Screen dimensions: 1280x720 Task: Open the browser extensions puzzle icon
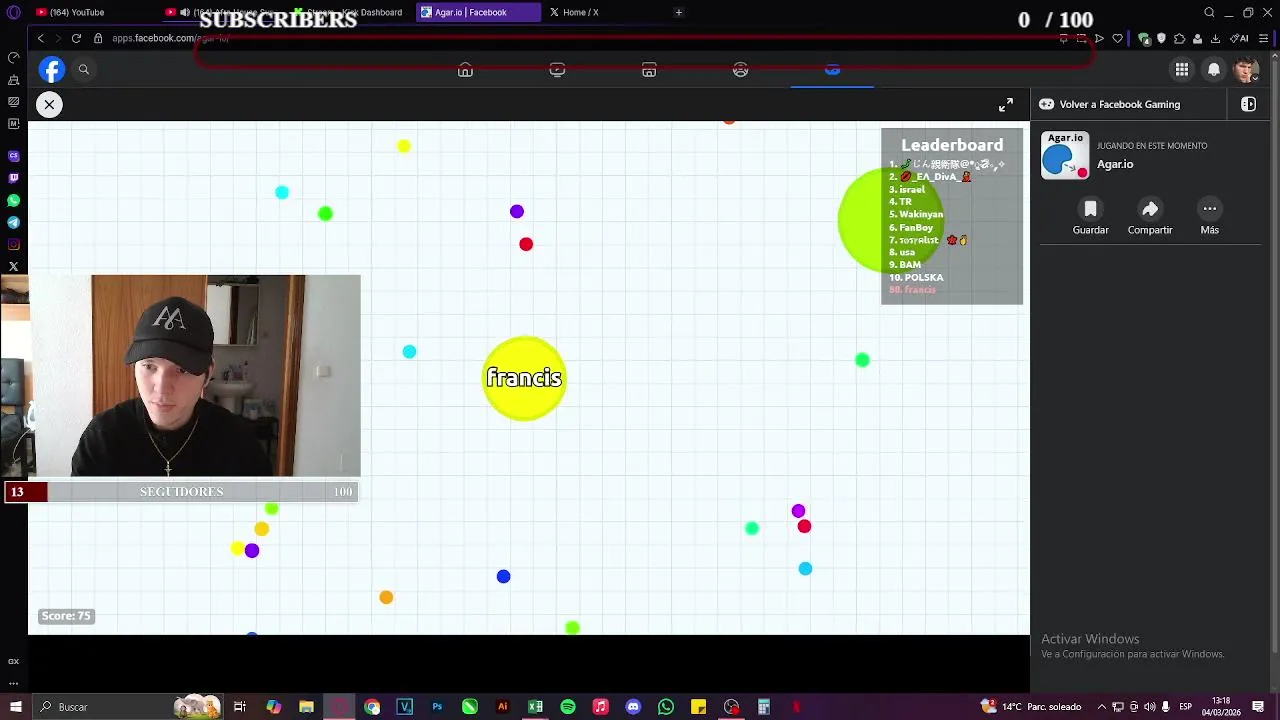click(x=1179, y=38)
